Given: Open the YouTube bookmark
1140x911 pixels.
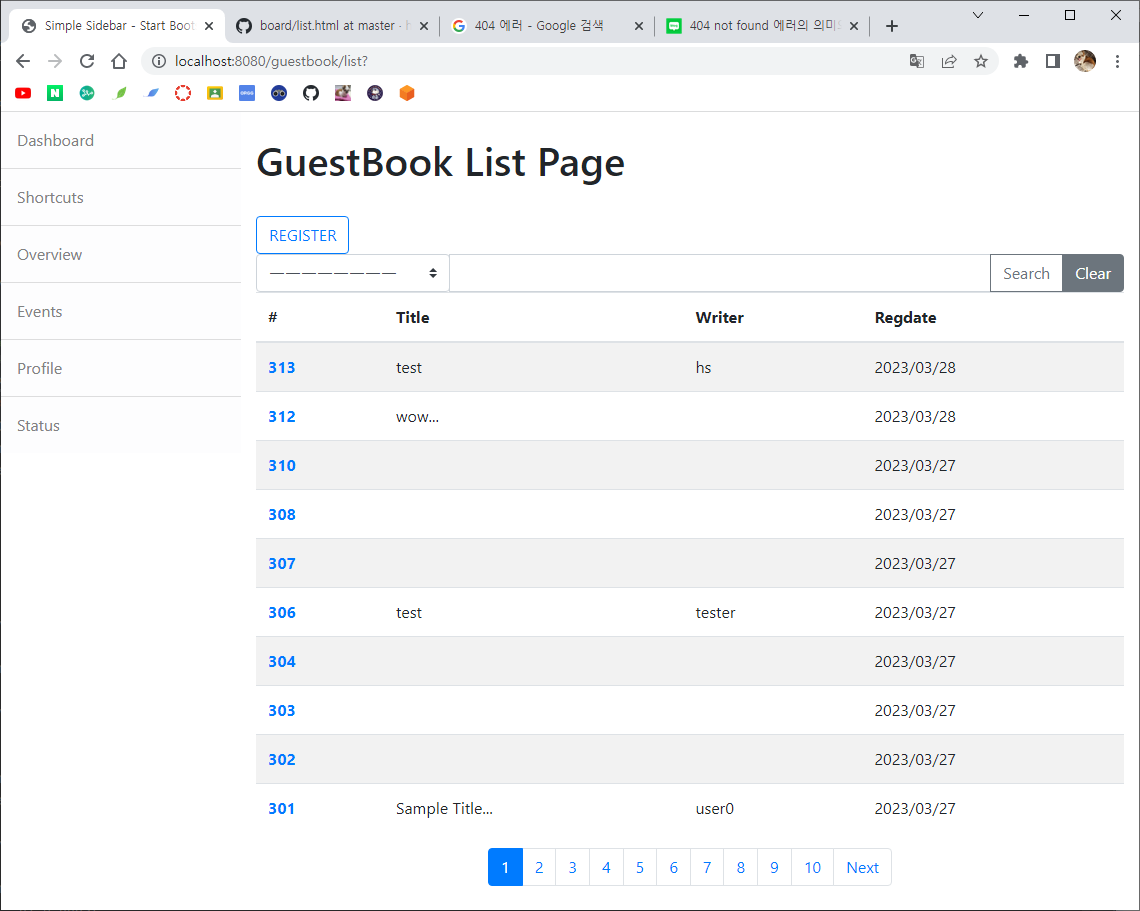Looking at the screenshot, I should [x=23, y=93].
